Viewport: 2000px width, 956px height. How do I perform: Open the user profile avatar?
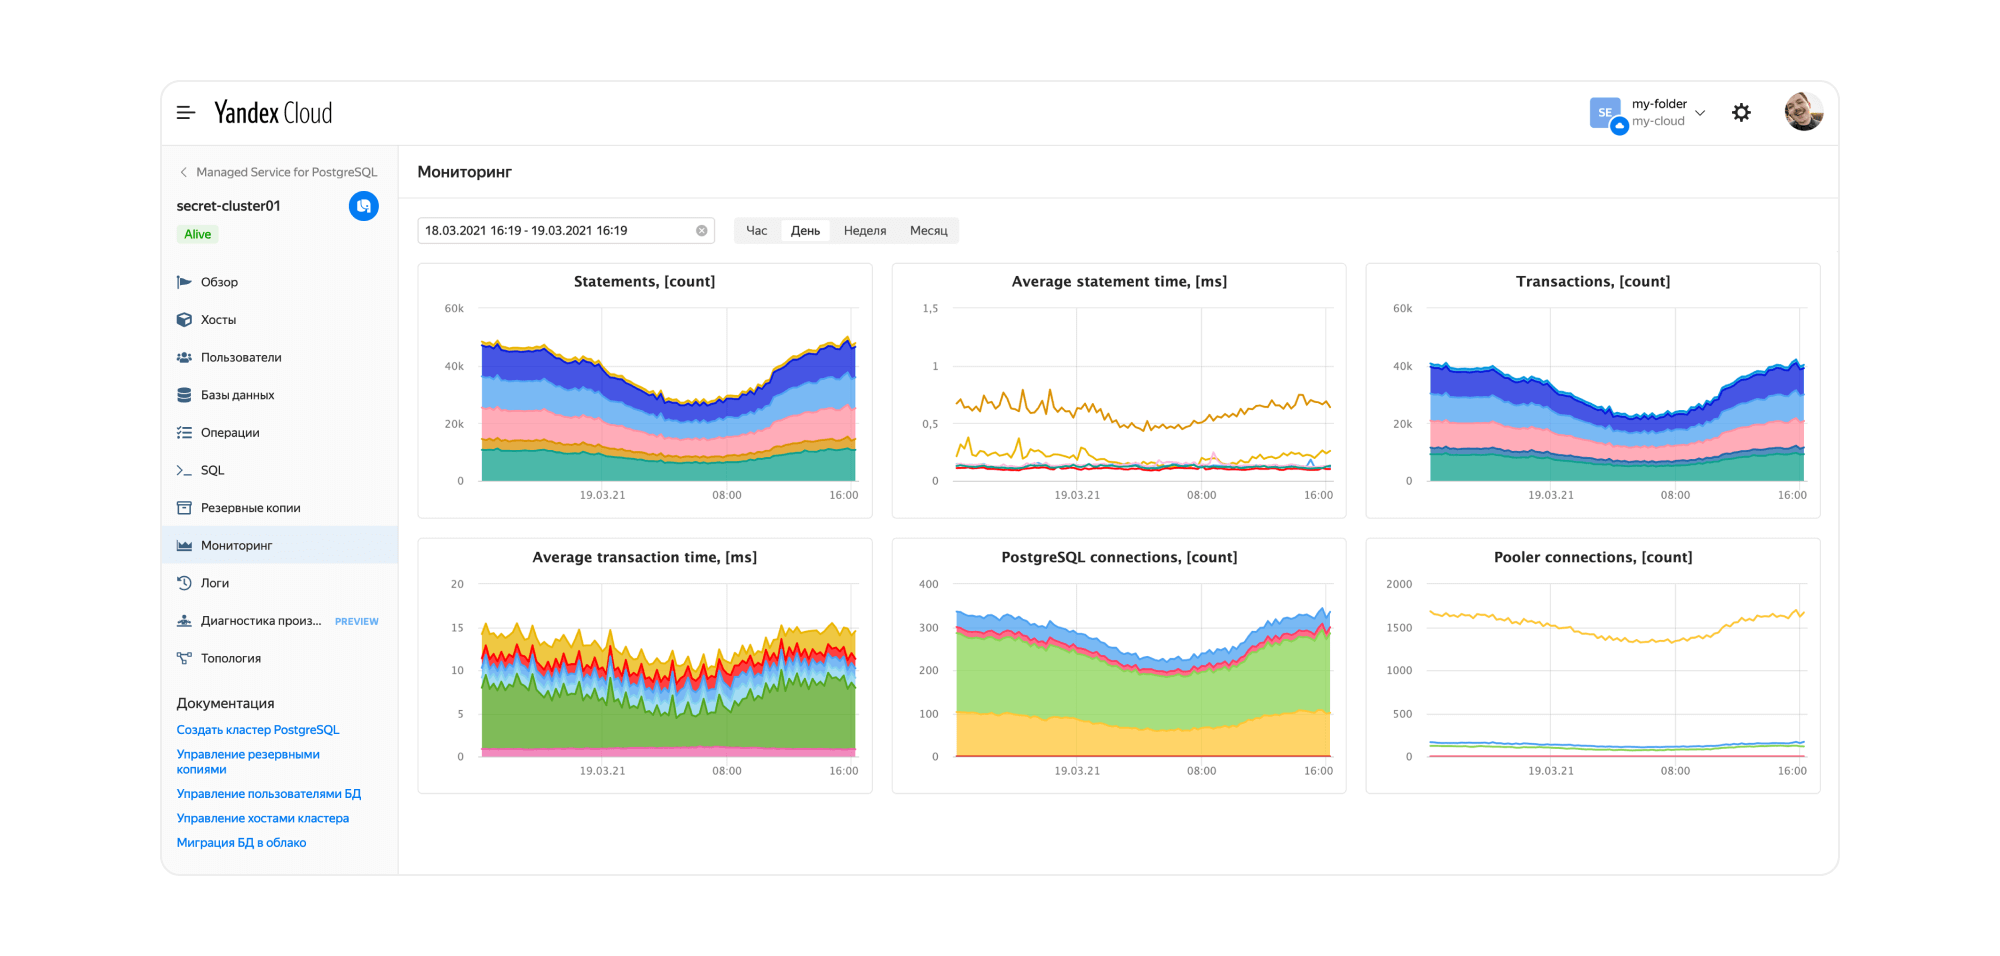(1804, 112)
